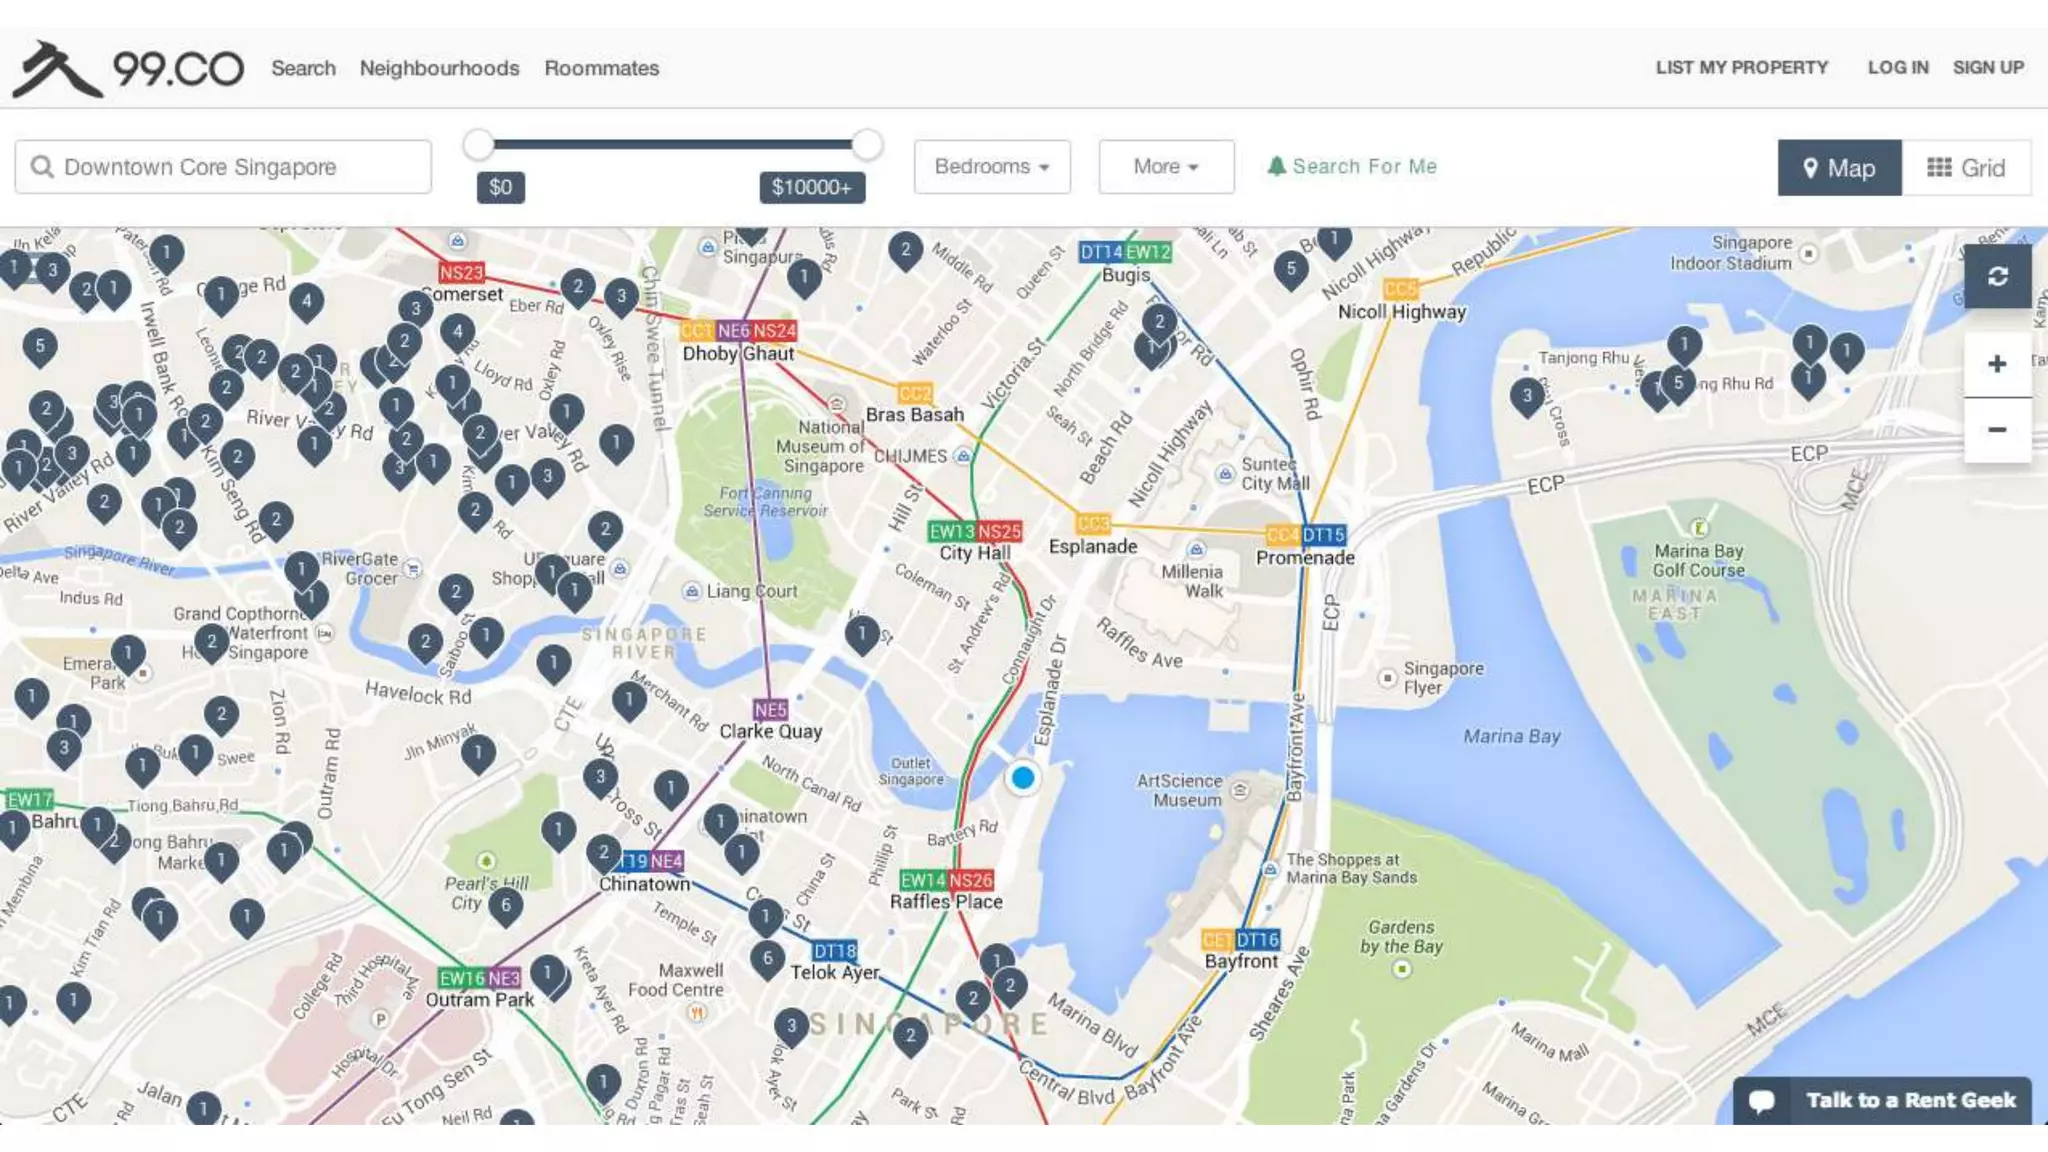Click LIST MY PROPERTY link
This screenshot has width=2048, height=1152.
(1741, 67)
